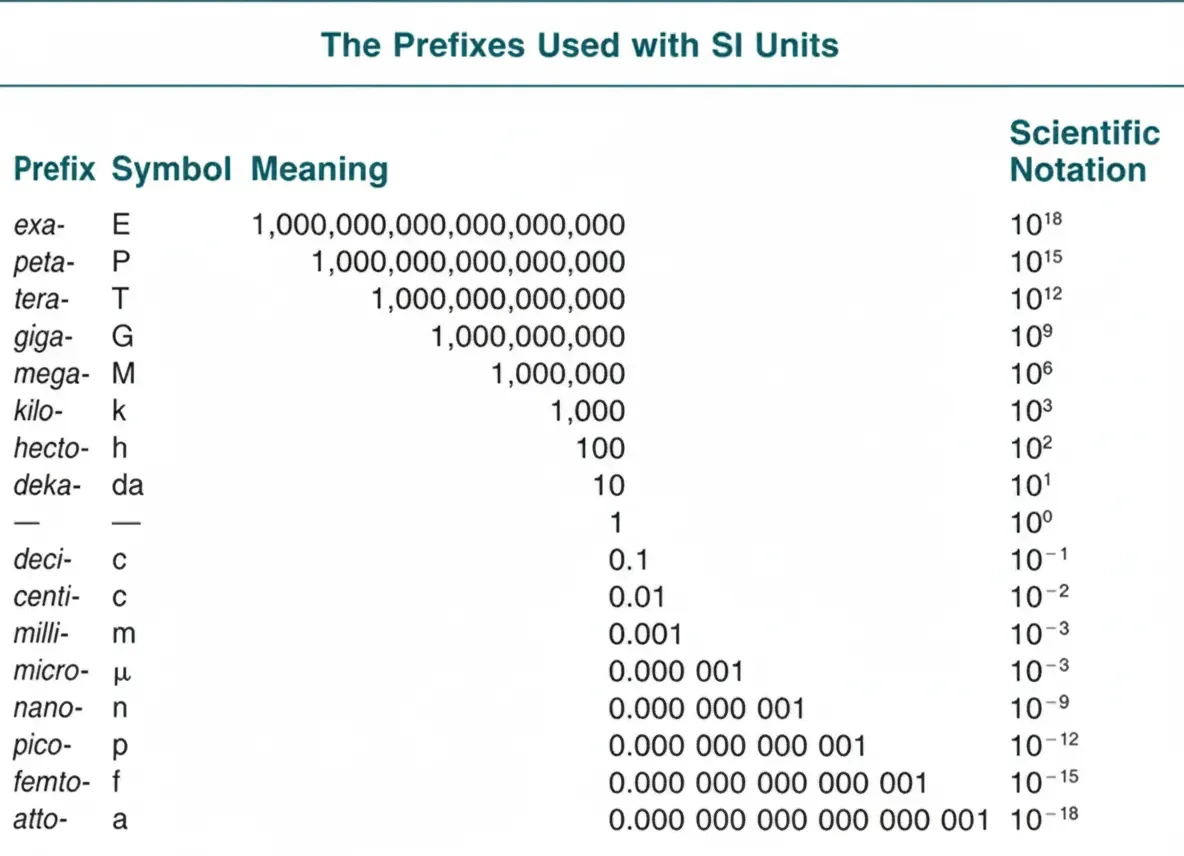
Task: Select the atto- scientific notation value
Action: (x=1045, y=819)
